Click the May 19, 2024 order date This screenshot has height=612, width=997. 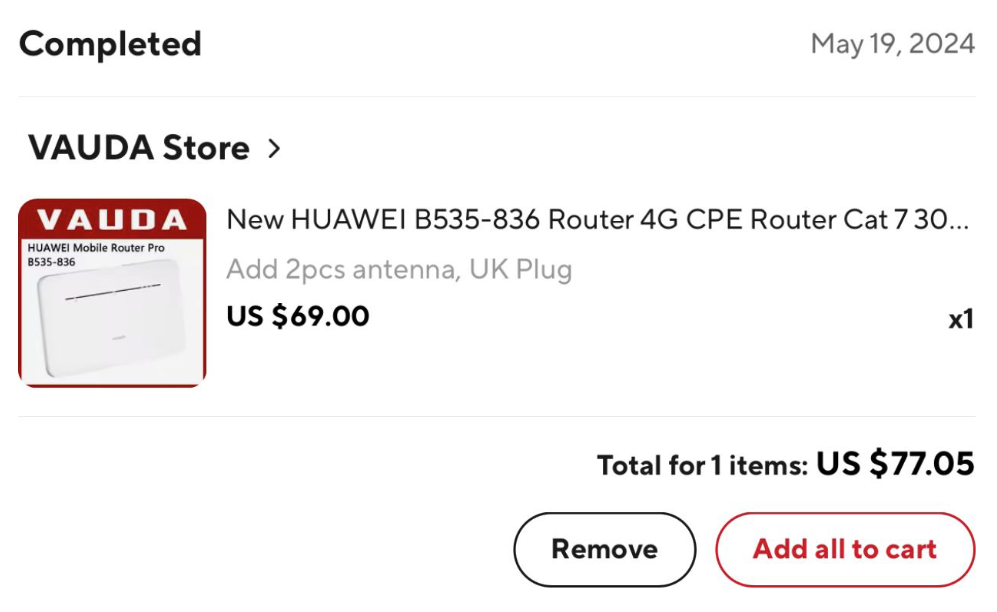pos(893,44)
